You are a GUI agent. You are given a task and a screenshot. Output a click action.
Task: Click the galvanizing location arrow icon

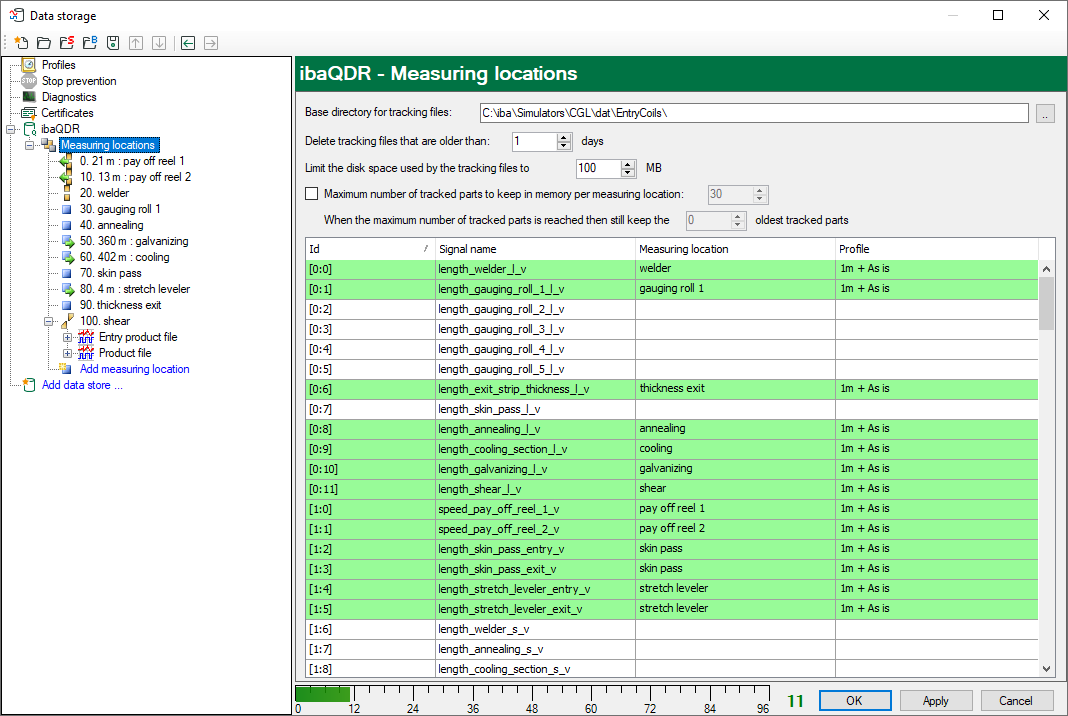[67, 241]
